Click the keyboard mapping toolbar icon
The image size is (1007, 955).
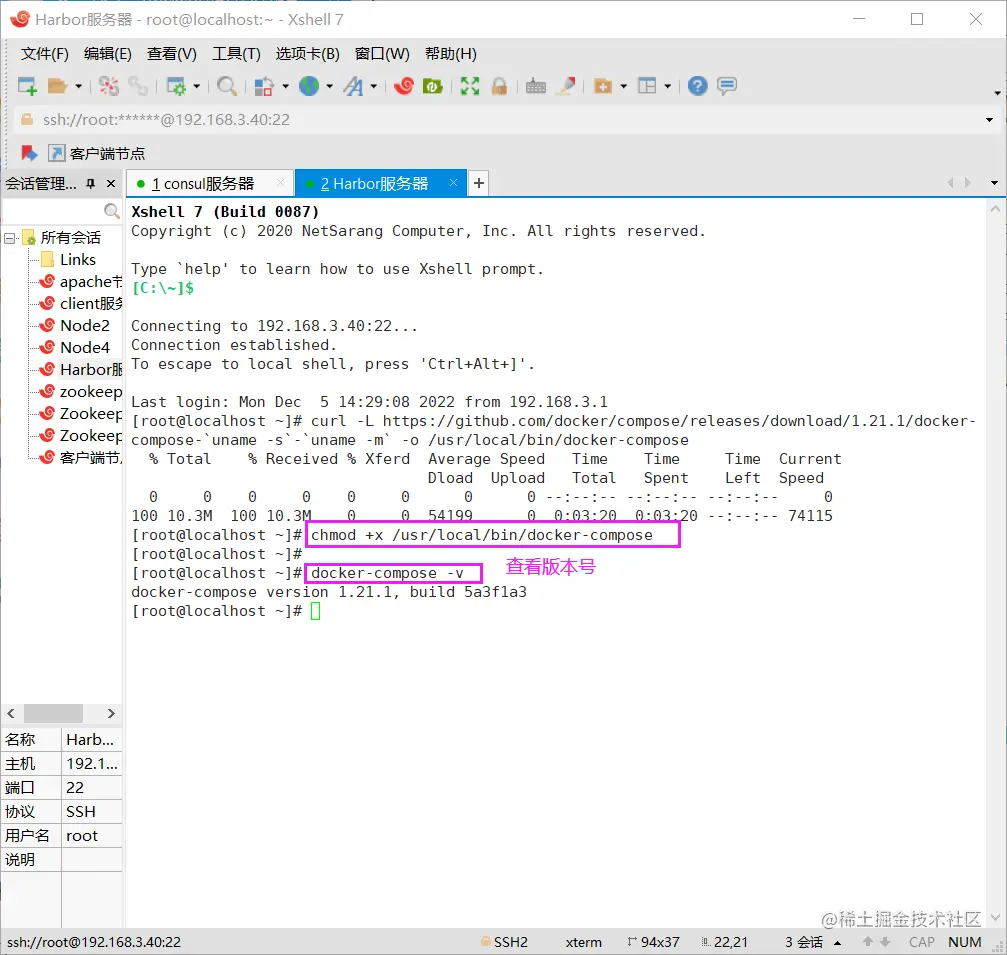point(536,86)
